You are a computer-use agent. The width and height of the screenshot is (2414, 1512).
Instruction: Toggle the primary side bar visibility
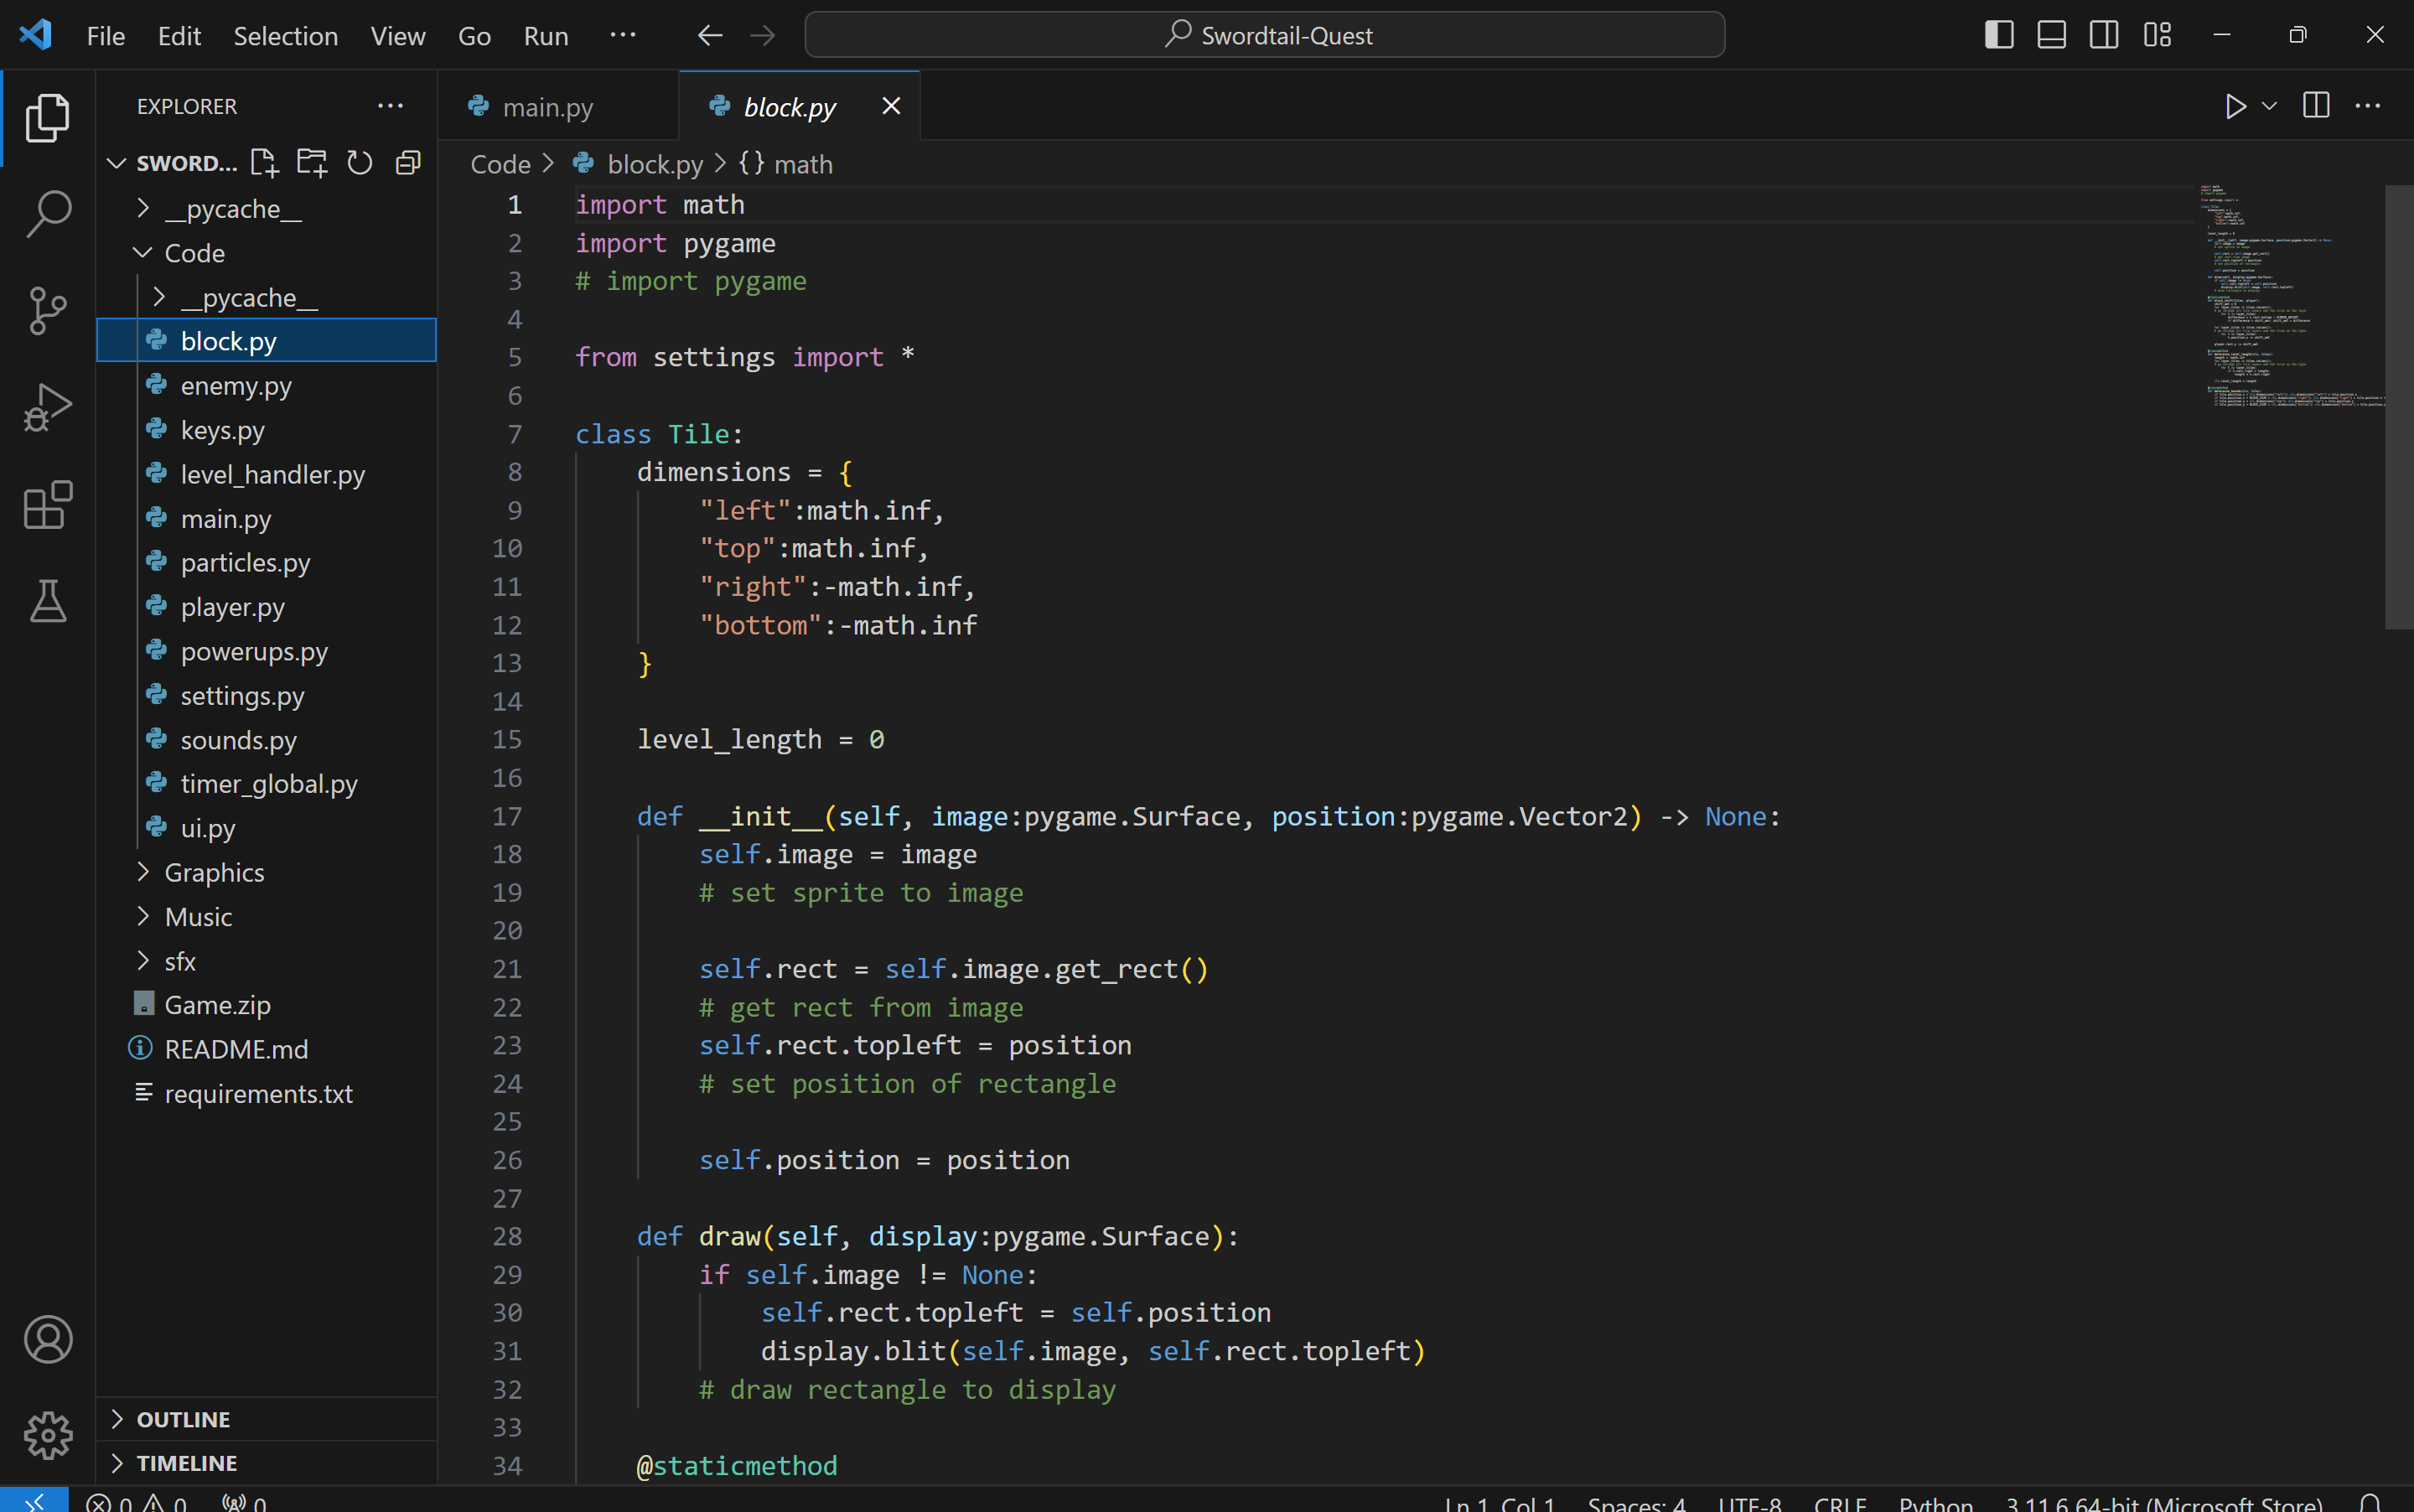[x=1998, y=35]
